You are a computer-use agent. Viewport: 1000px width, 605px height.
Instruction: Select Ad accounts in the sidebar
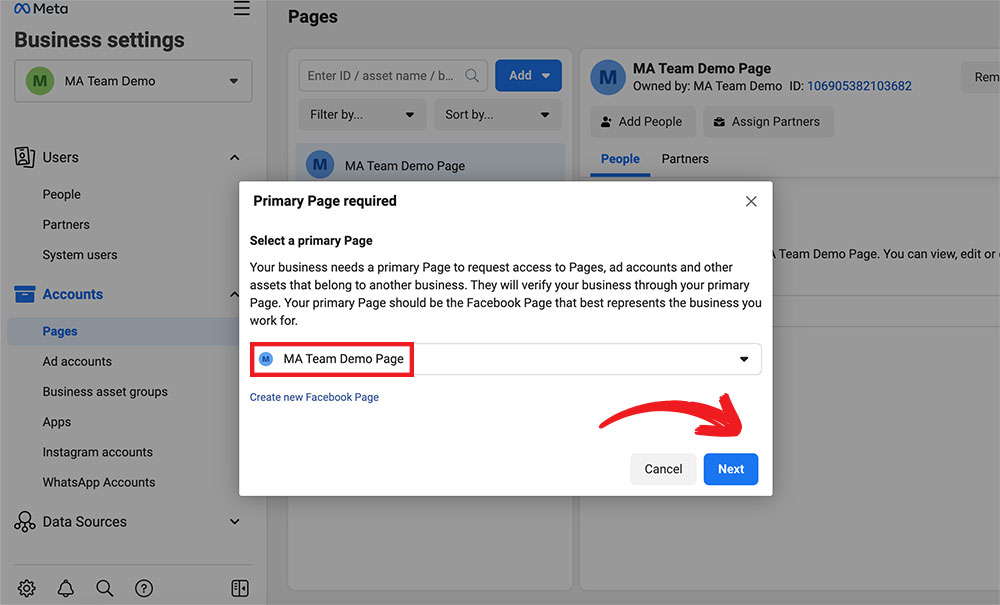coord(77,362)
